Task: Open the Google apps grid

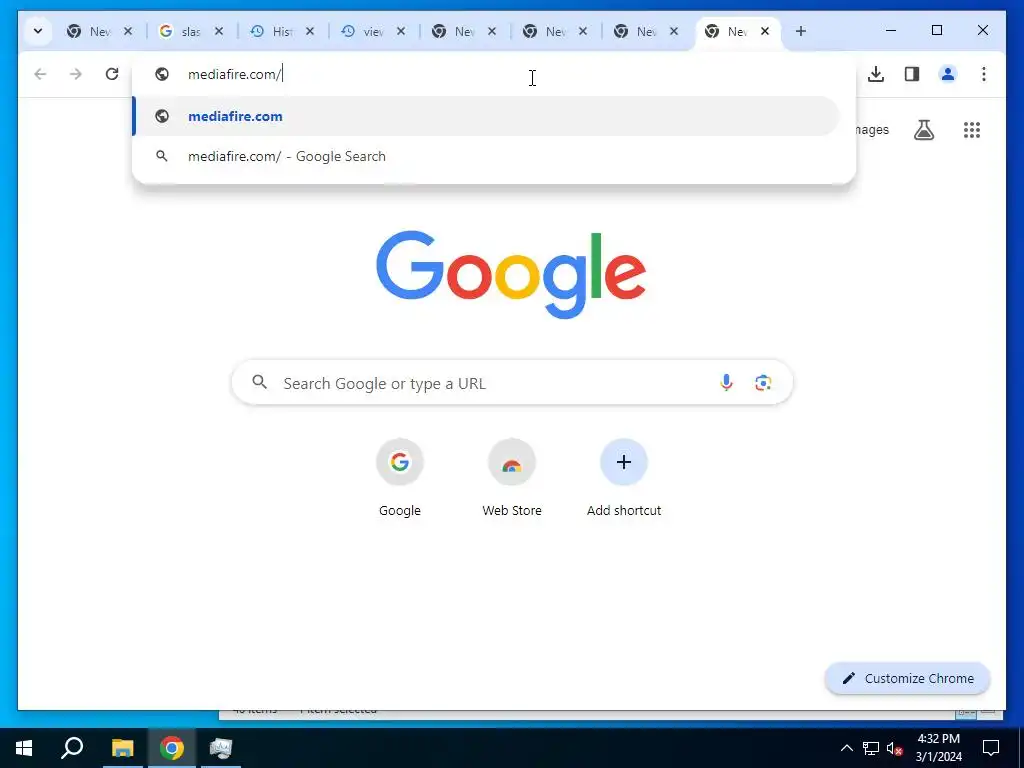Action: coord(972,130)
